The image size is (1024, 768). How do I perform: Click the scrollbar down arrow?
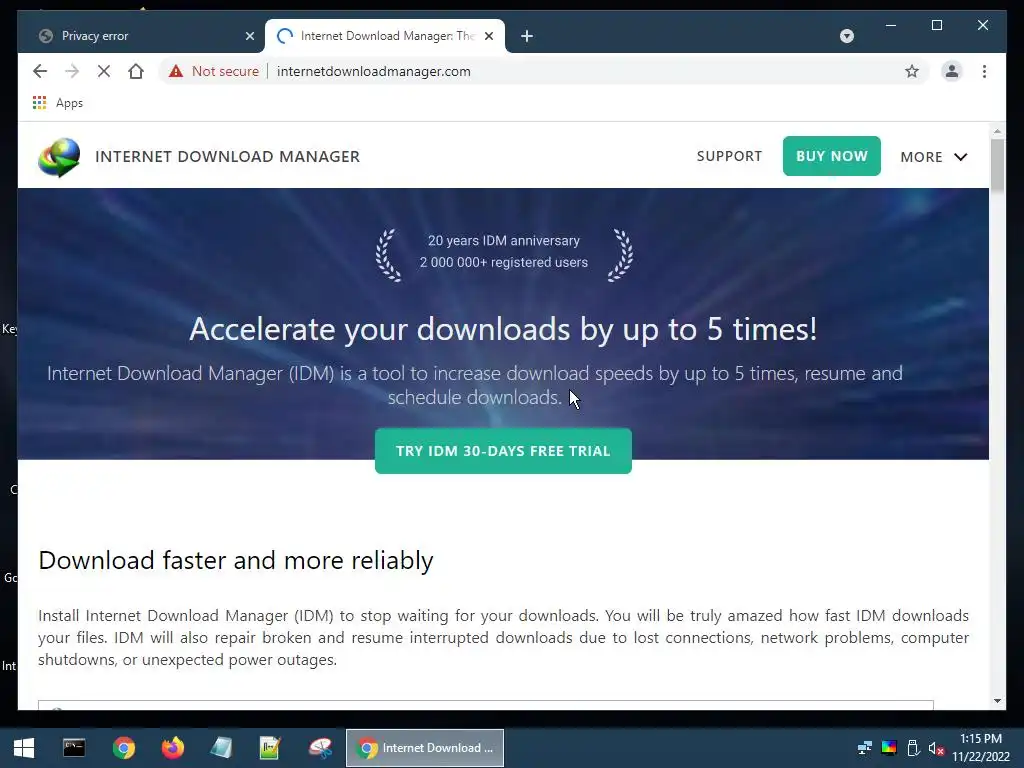point(997,701)
